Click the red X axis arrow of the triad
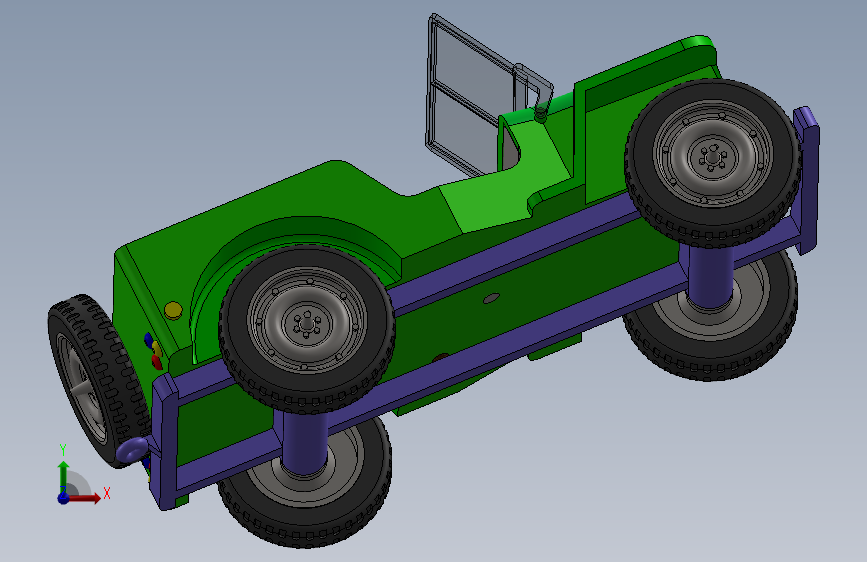This screenshot has width=867, height=562. pyautogui.click(x=85, y=498)
